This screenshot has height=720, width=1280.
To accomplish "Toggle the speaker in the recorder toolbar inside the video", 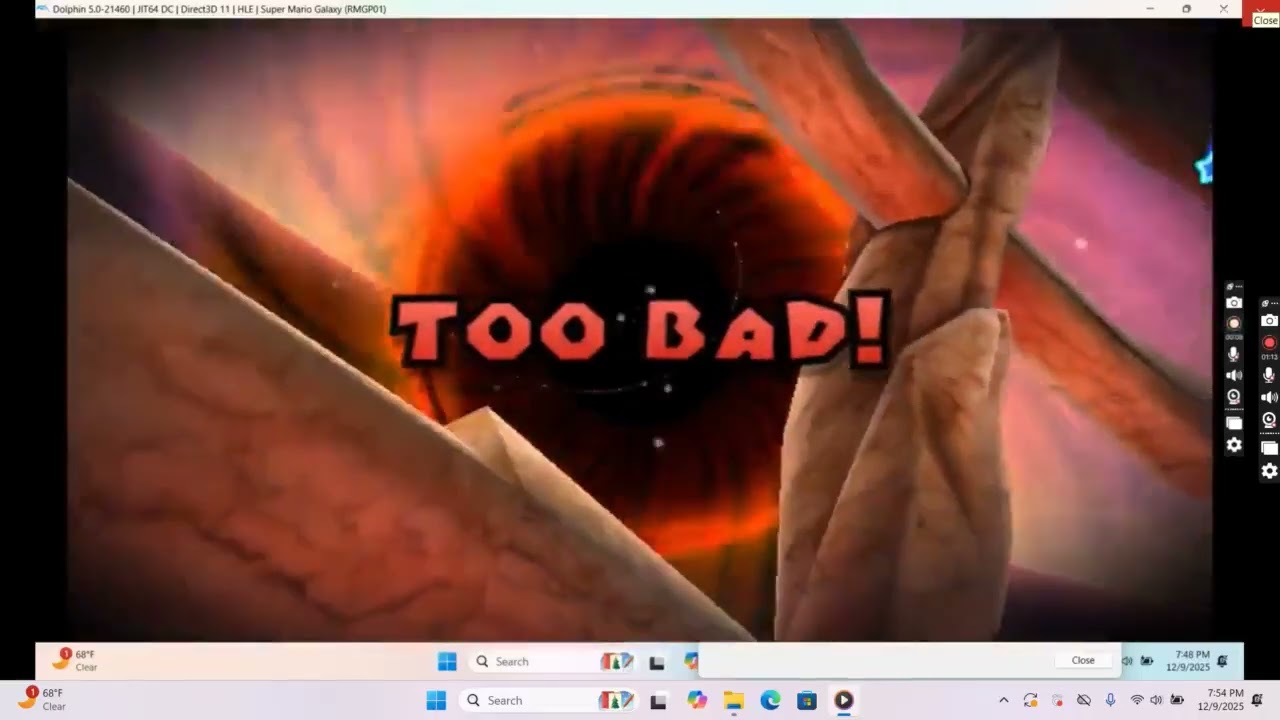I will pyautogui.click(x=1234, y=375).
